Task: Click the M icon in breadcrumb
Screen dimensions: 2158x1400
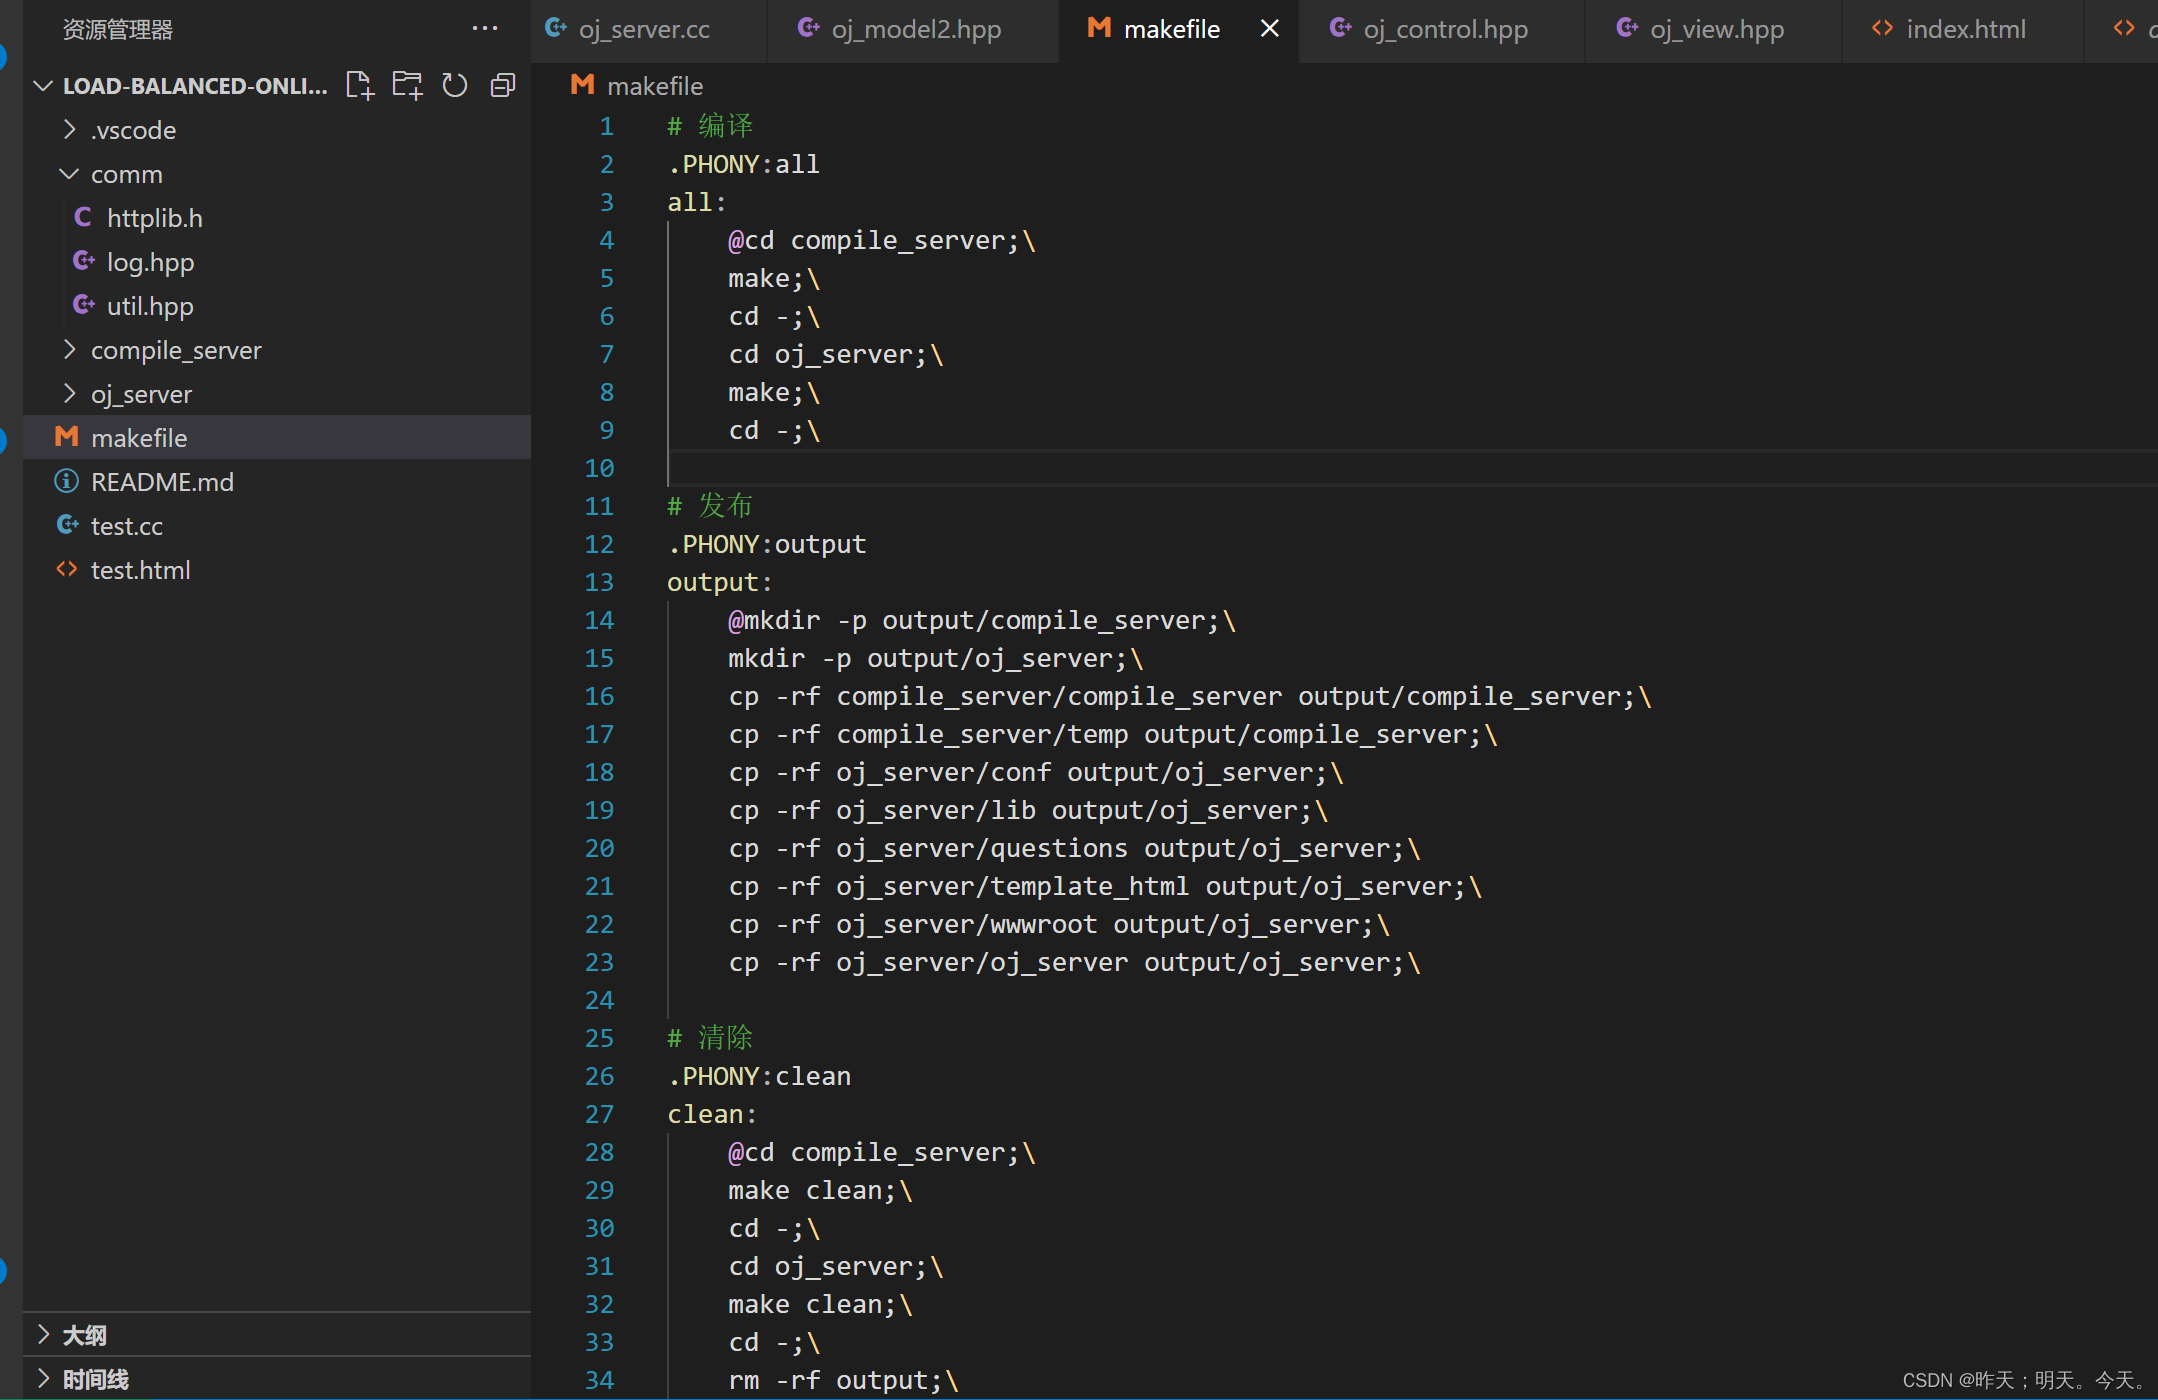Action: pos(582,85)
